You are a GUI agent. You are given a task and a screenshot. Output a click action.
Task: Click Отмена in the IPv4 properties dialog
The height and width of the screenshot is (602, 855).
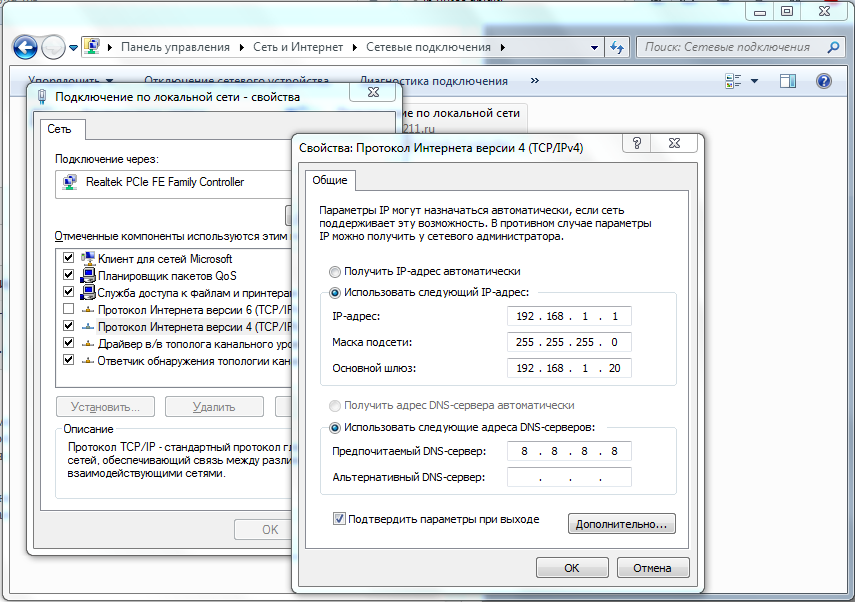(653, 568)
